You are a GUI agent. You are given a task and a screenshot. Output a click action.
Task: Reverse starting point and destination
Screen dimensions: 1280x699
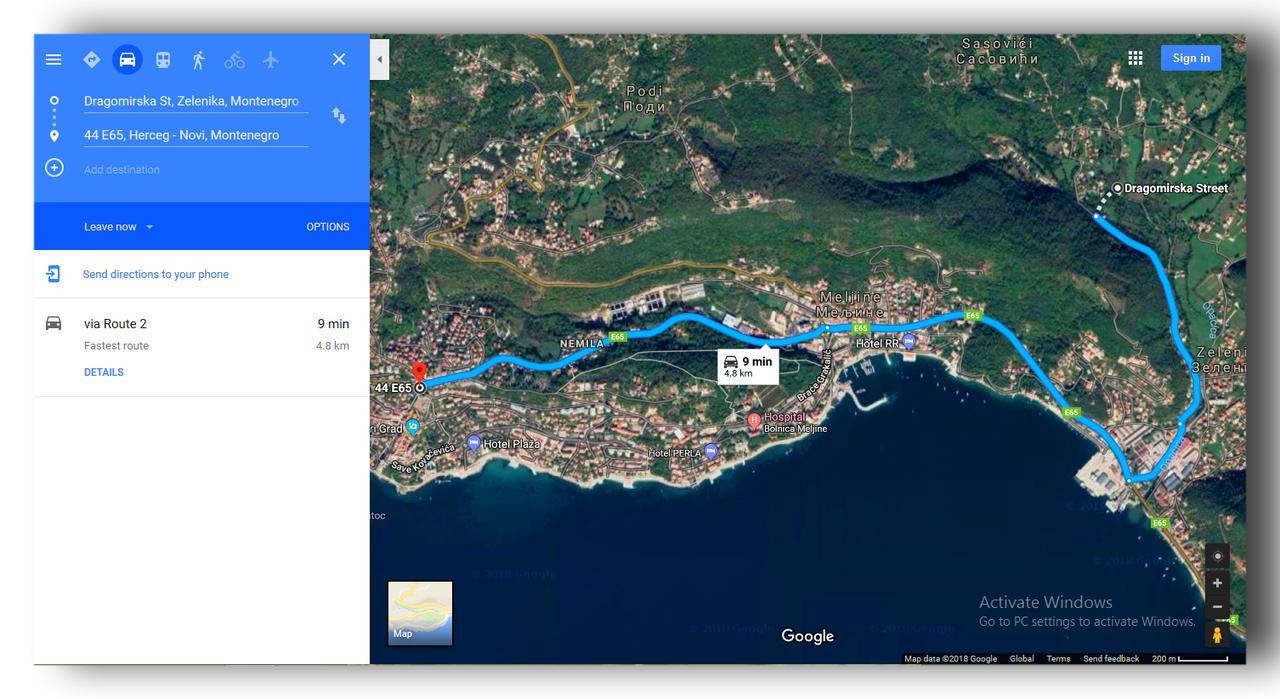pos(339,116)
